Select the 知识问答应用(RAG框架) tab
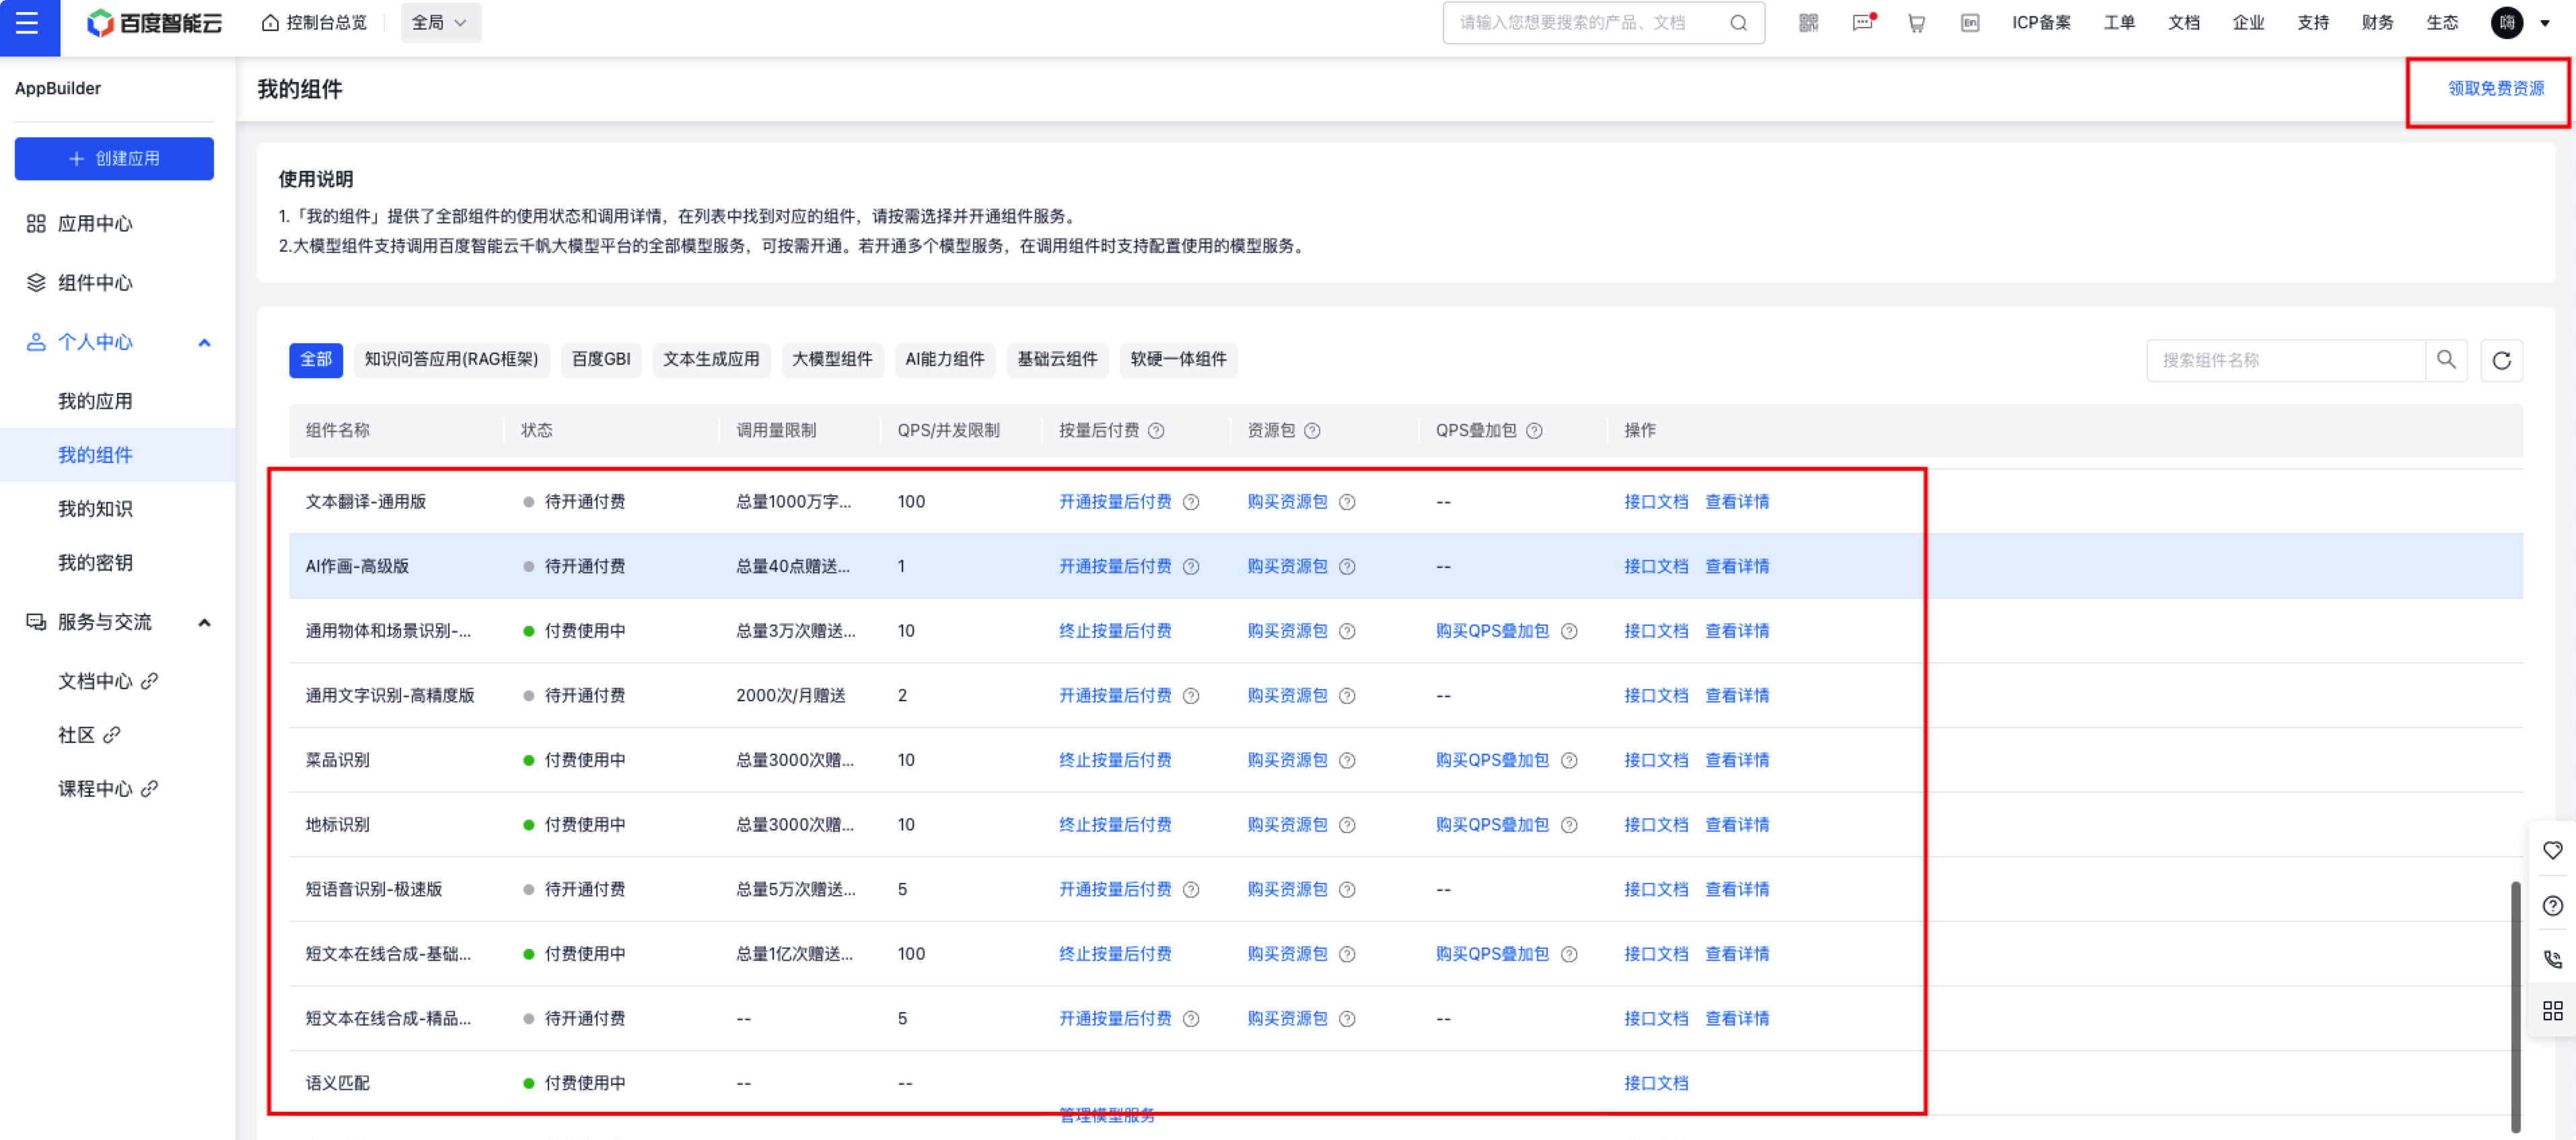Screen dimensions: 2576x1140 [451, 360]
